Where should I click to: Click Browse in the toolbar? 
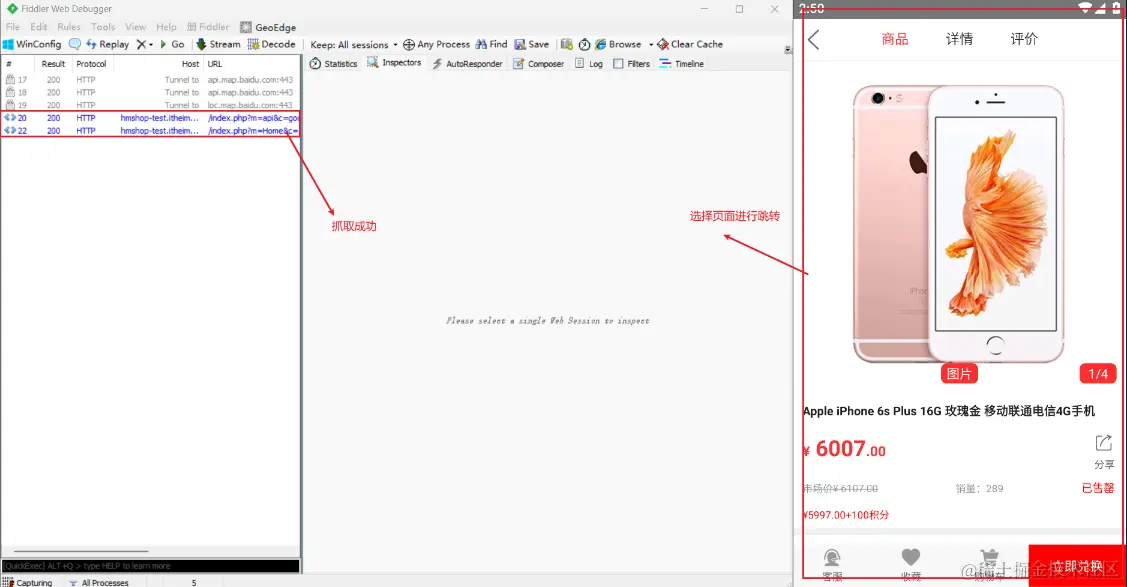tap(618, 44)
